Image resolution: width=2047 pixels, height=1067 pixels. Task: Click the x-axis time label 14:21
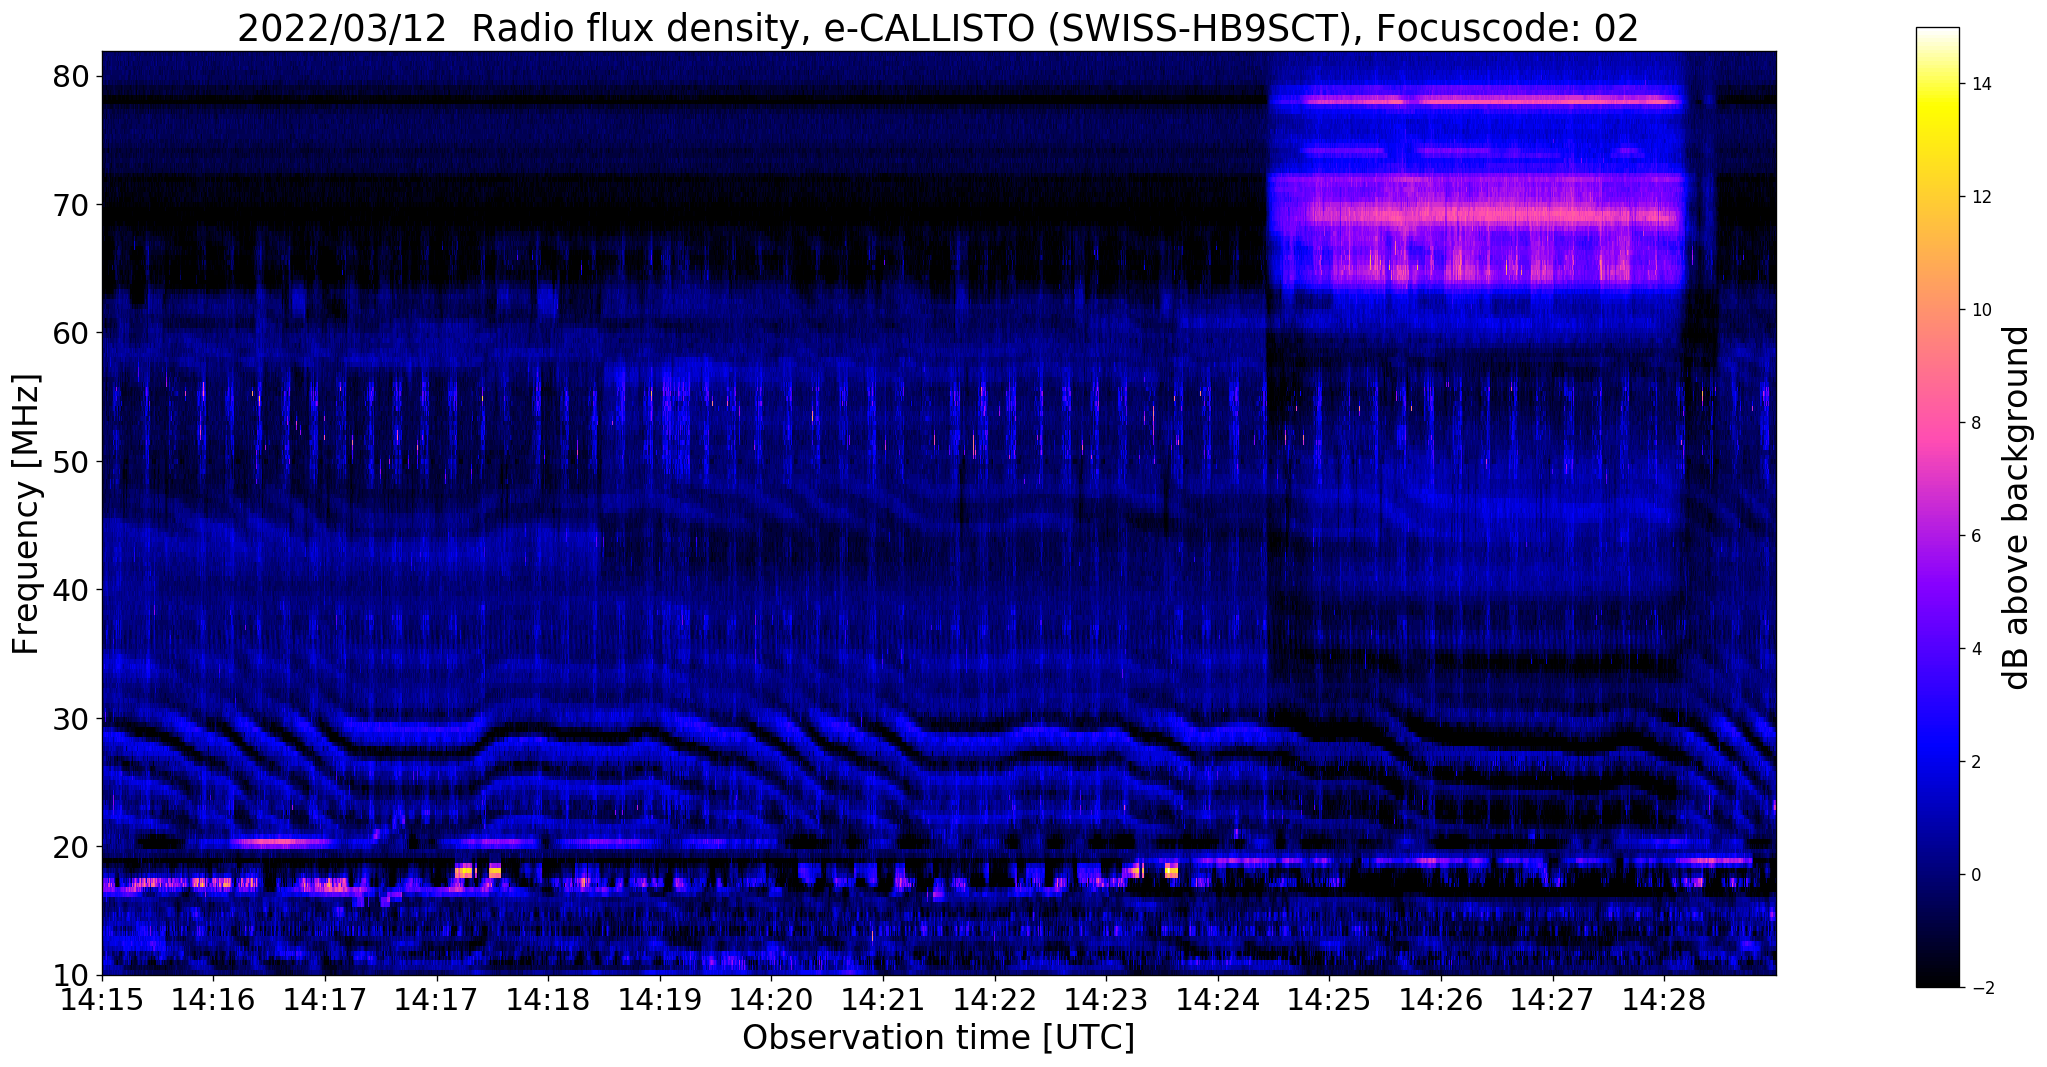point(883,1000)
